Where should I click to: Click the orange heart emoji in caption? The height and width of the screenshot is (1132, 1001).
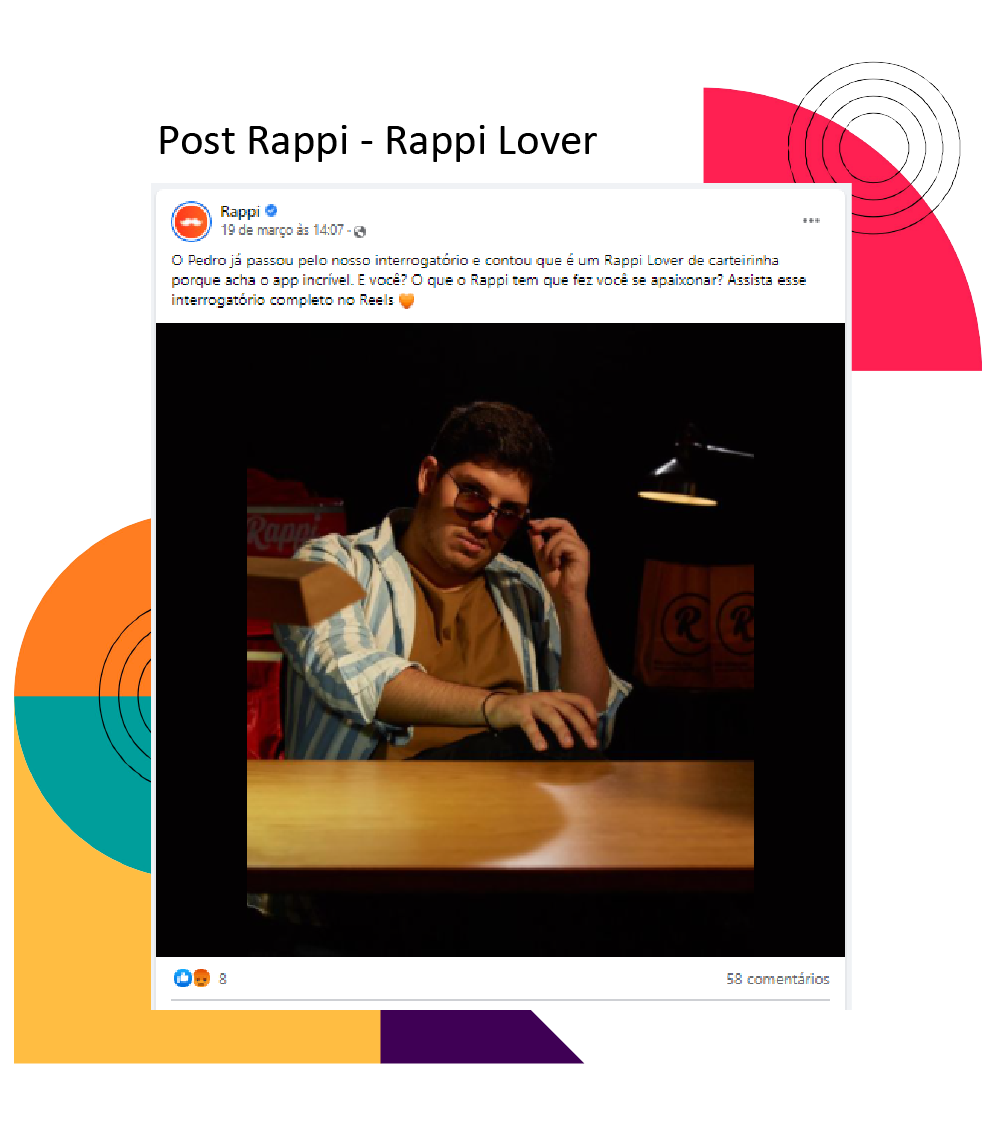point(407,300)
